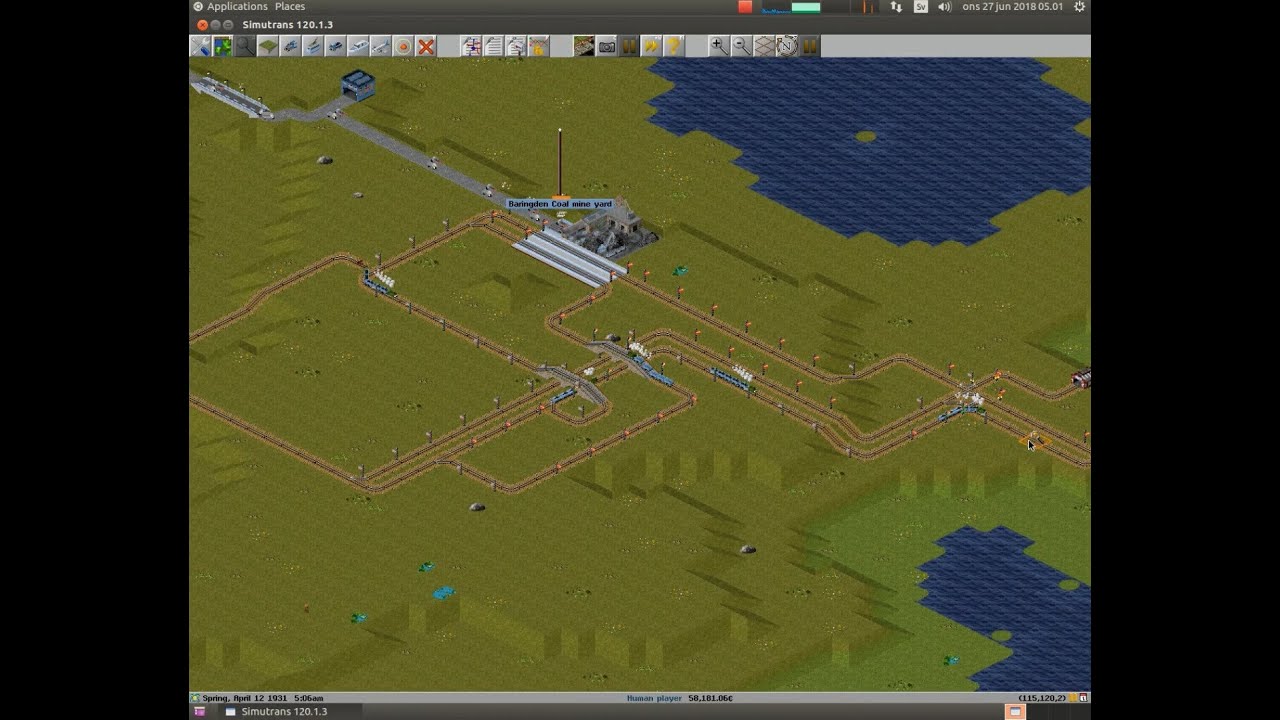The height and width of the screenshot is (720, 1280).
Task: Open the minimap display tool
Action: (x=223, y=46)
